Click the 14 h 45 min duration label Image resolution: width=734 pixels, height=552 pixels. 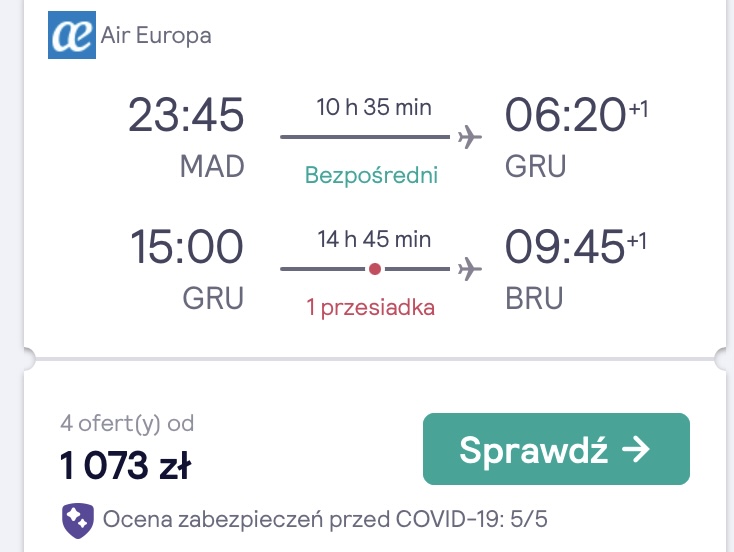click(x=374, y=239)
